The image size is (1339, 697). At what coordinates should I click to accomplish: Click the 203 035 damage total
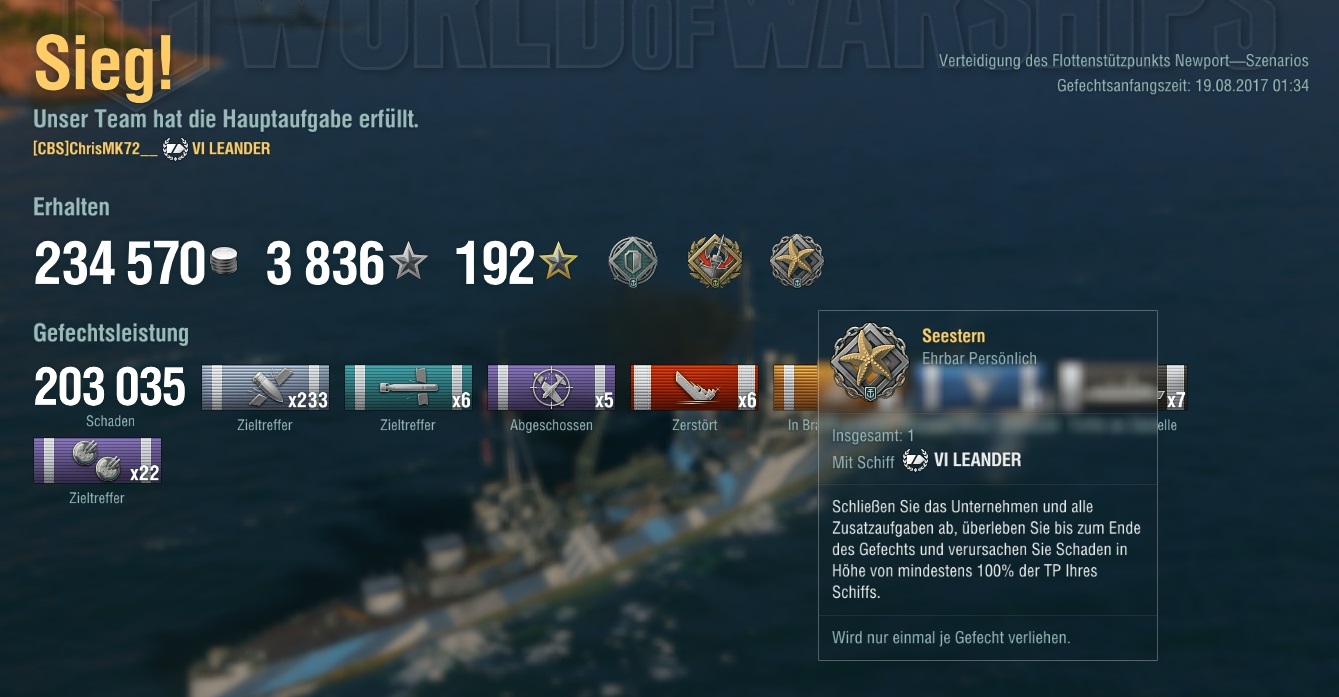pos(110,388)
